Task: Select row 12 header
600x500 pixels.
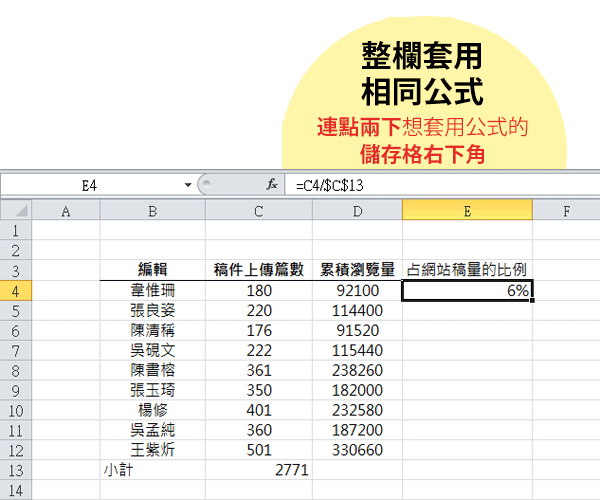Action: pyautogui.click(x=16, y=450)
